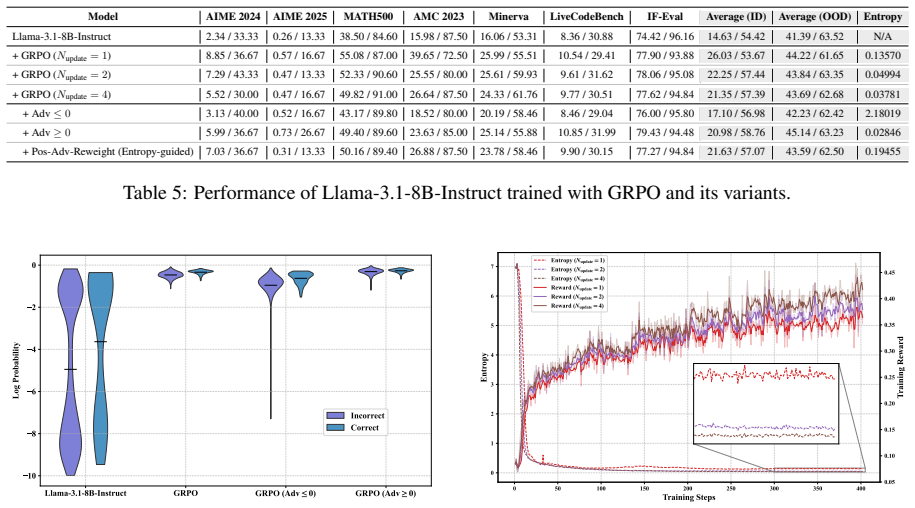The height and width of the screenshot is (508, 915).
Task: Click the 'MATH500' column header
Action: point(368,17)
